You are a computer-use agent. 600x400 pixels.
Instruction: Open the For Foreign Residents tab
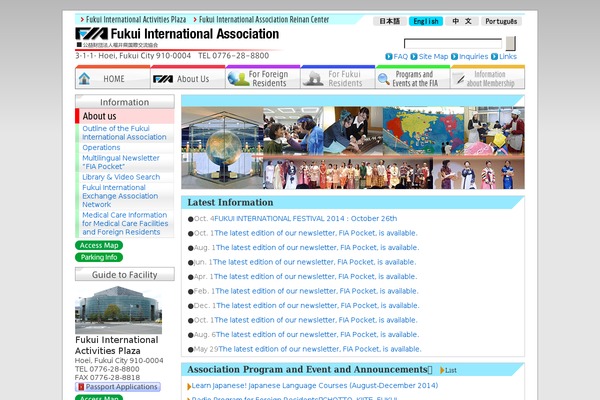pyautogui.click(x=263, y=77)
